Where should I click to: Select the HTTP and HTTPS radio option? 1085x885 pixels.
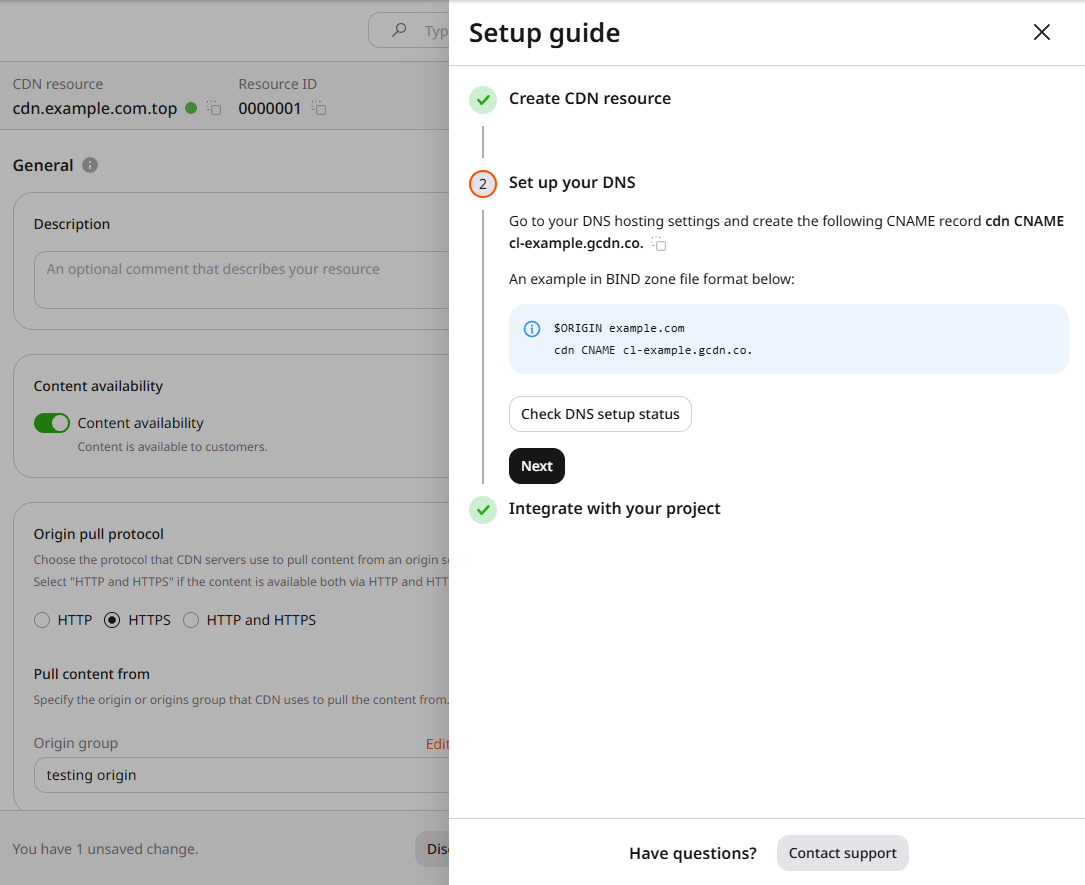[x=190, y=620]
